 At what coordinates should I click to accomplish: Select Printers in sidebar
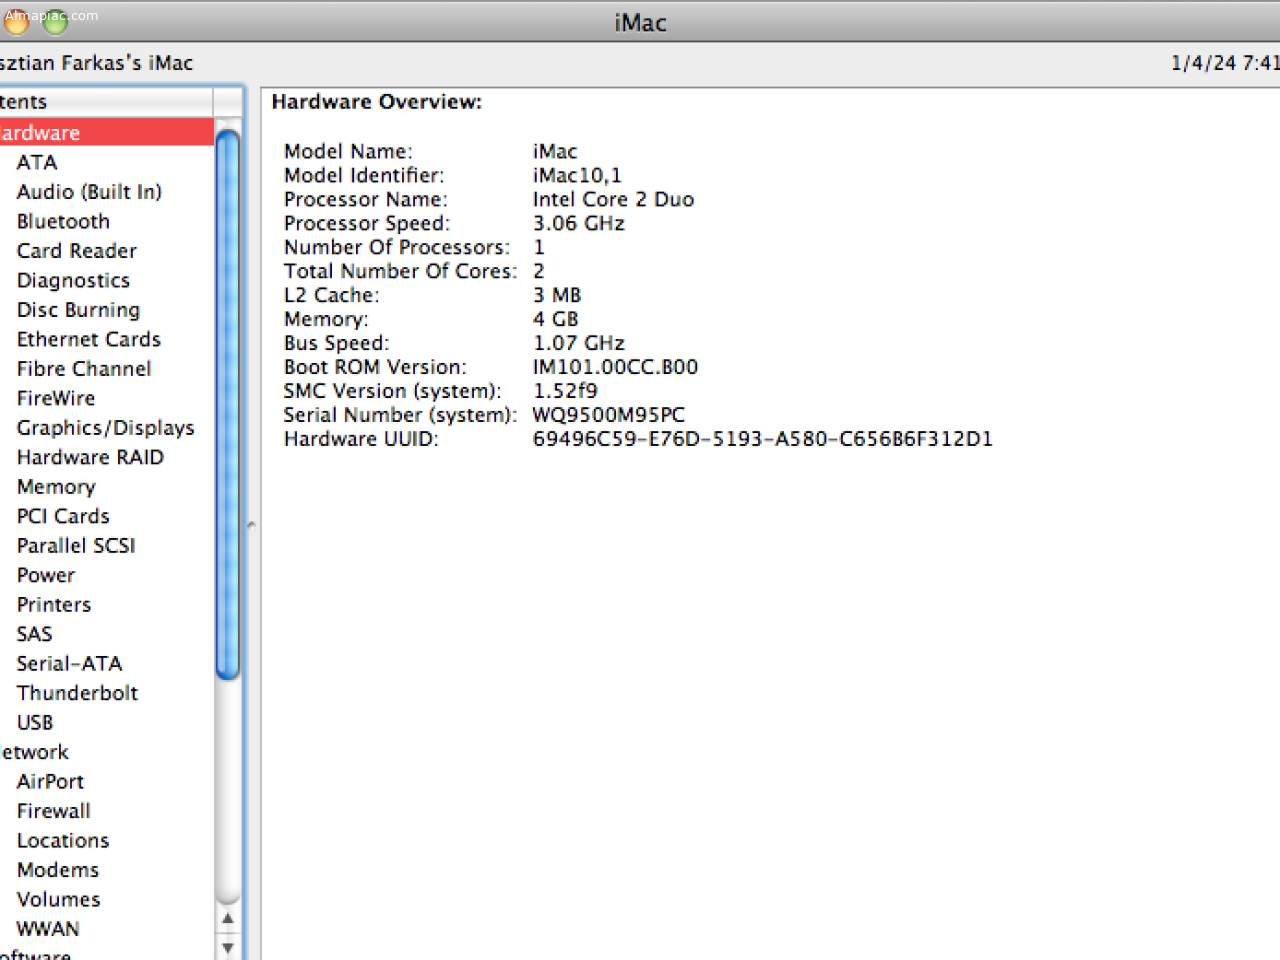[54, 605]
